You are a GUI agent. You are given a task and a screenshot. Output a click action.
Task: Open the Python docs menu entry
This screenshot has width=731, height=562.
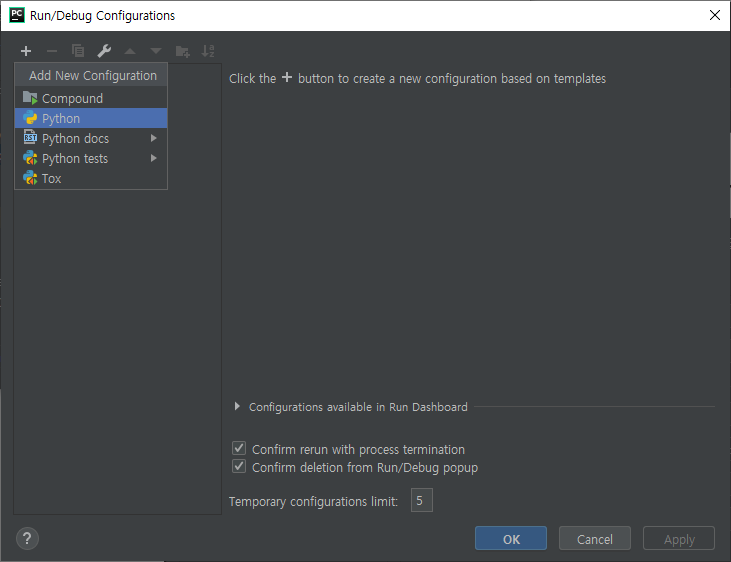tap(91, 139)
